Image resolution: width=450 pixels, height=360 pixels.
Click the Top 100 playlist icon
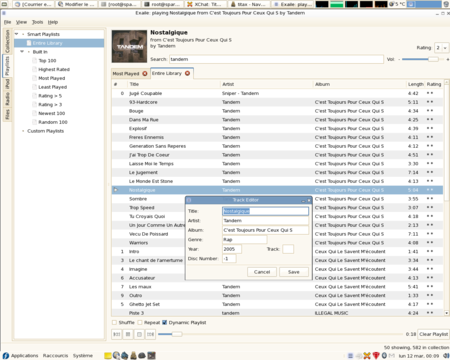pyautogui.click(x=34, y=61)
